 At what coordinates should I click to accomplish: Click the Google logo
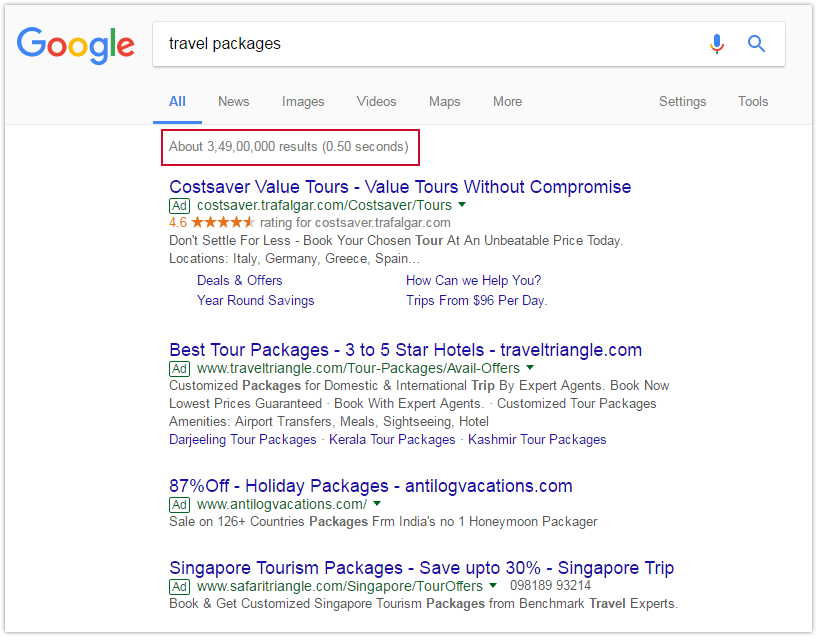76,45
